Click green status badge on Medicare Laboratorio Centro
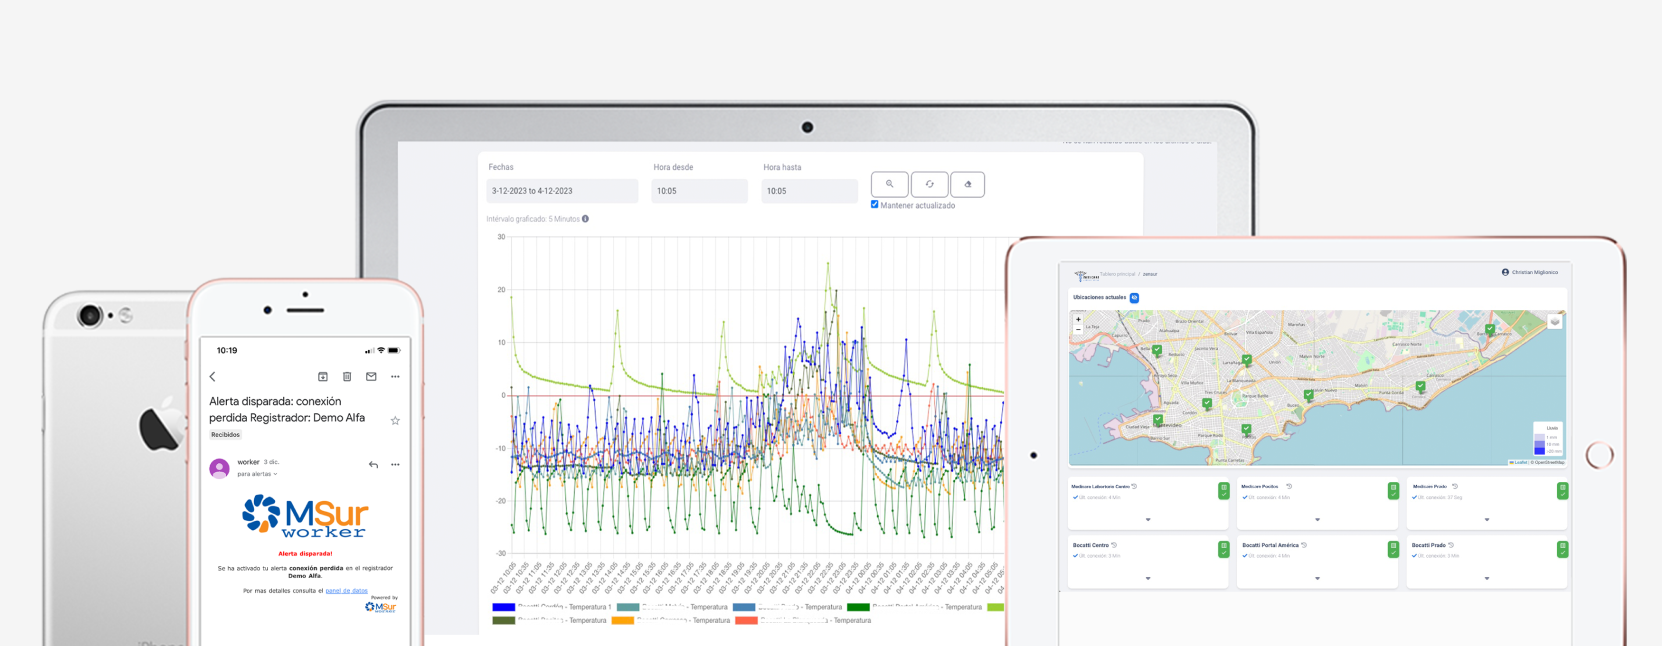 (x=1224, y=491)
